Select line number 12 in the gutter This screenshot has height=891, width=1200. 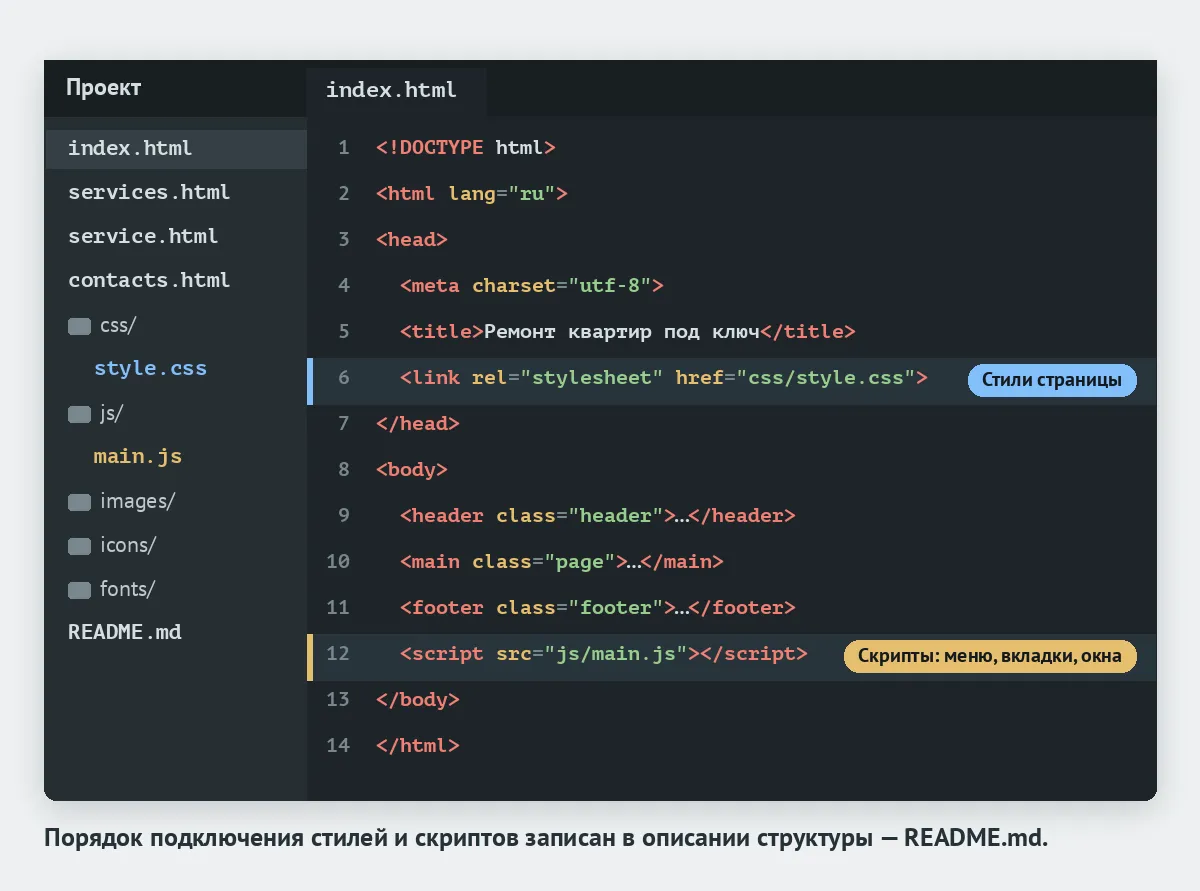[338, 654]
